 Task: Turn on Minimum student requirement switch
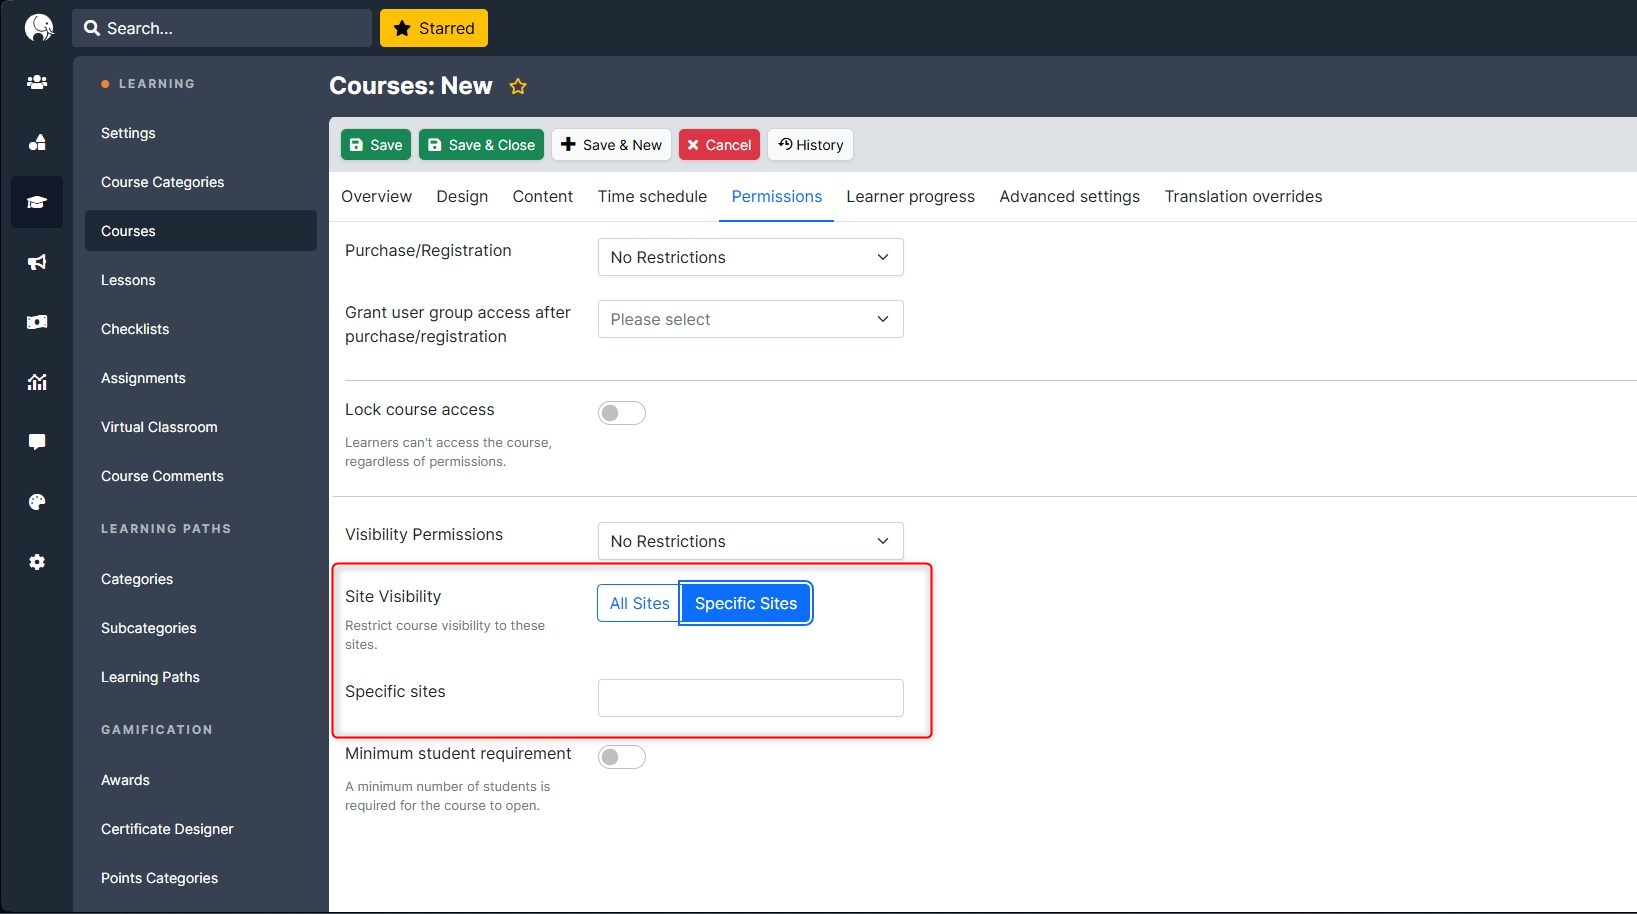tap(621, 757)
